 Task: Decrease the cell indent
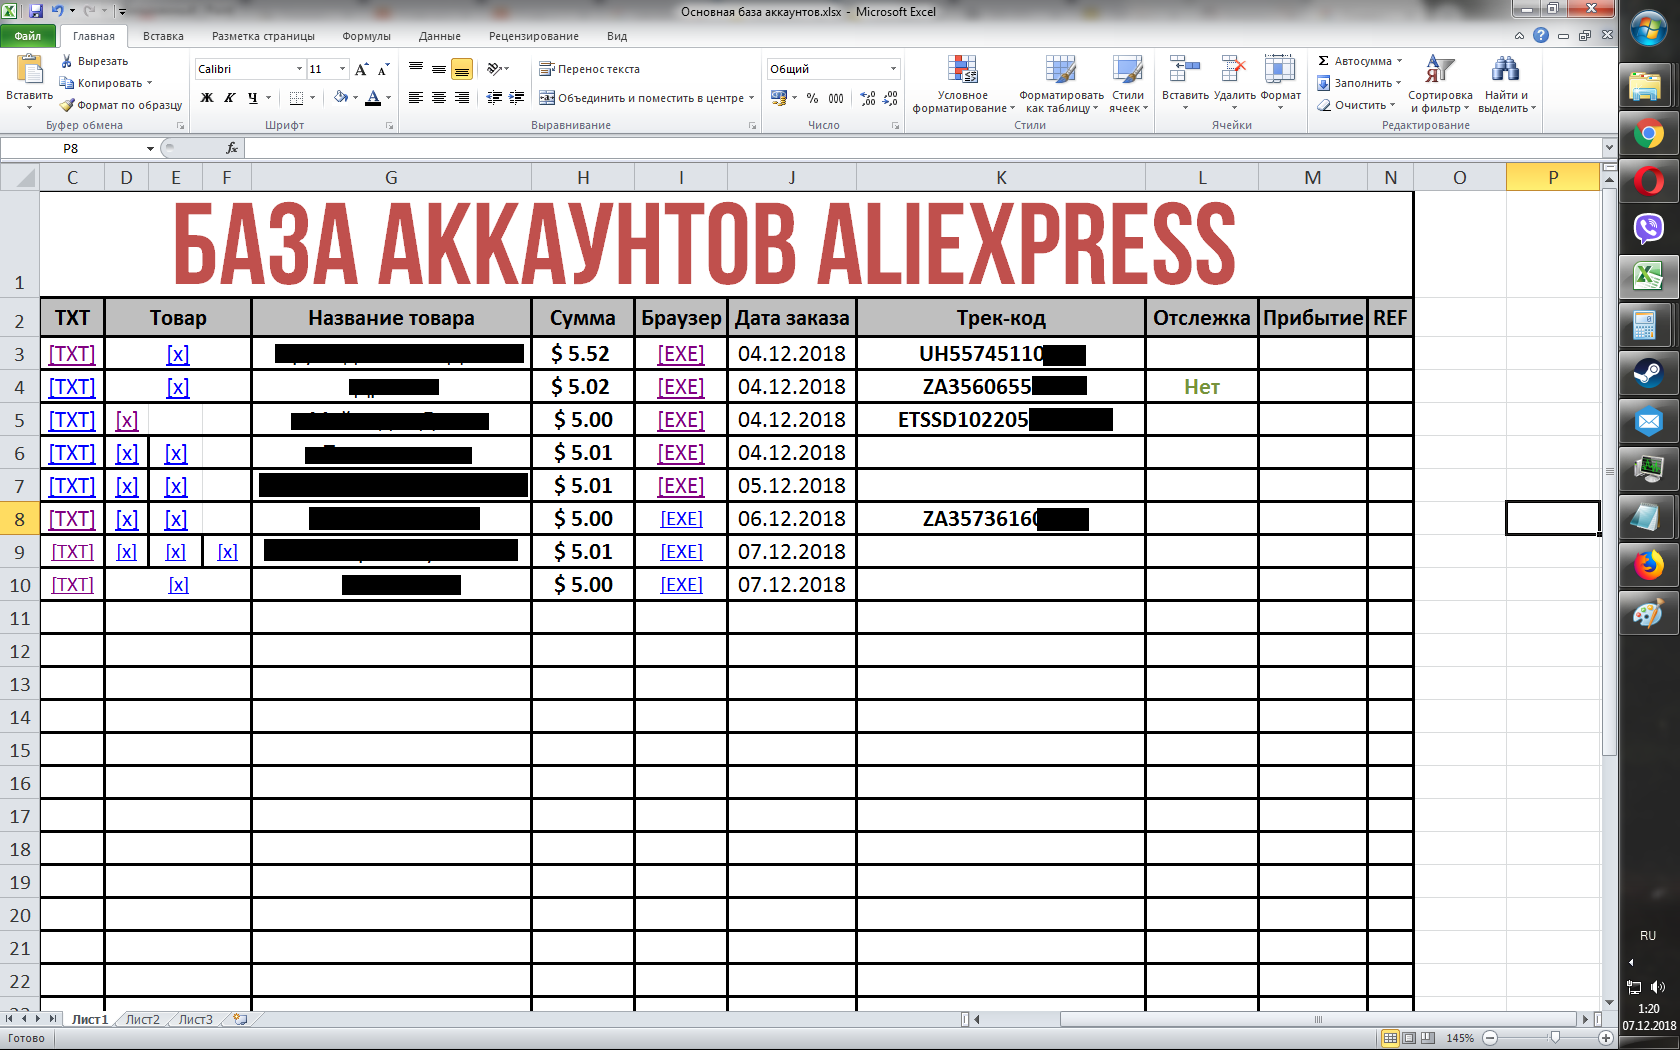pos(494,98)
